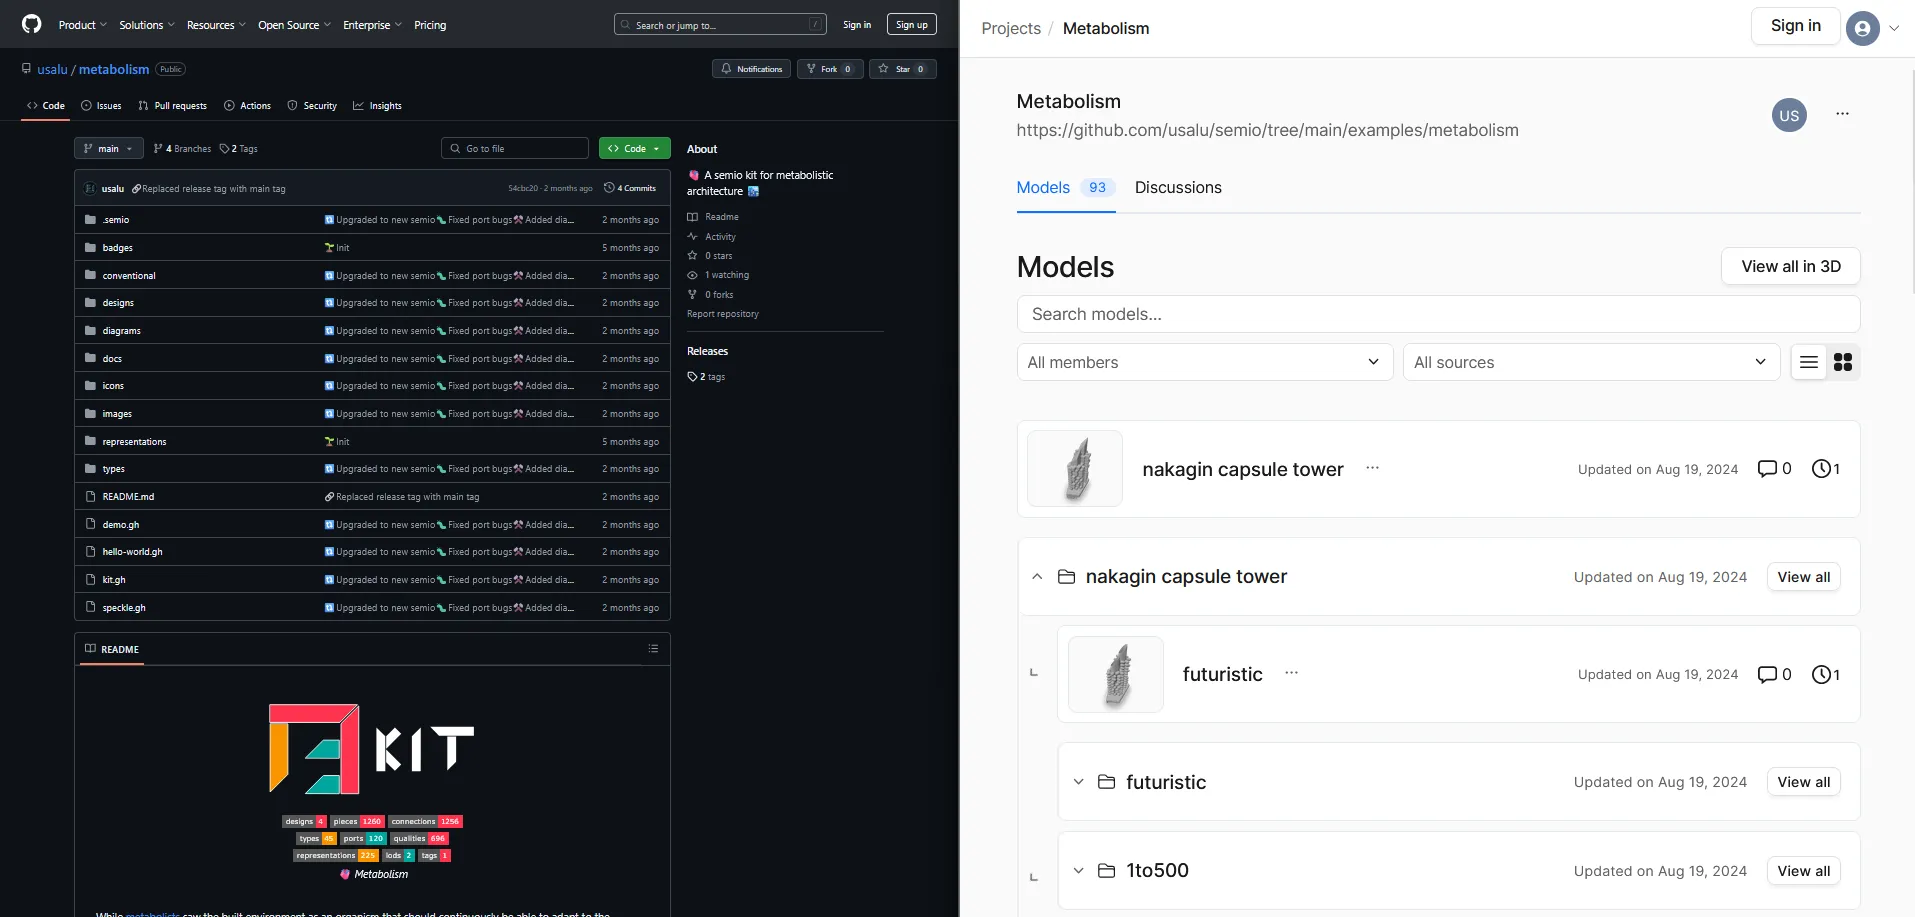Fork the metabolism repository

coord(830,69)
